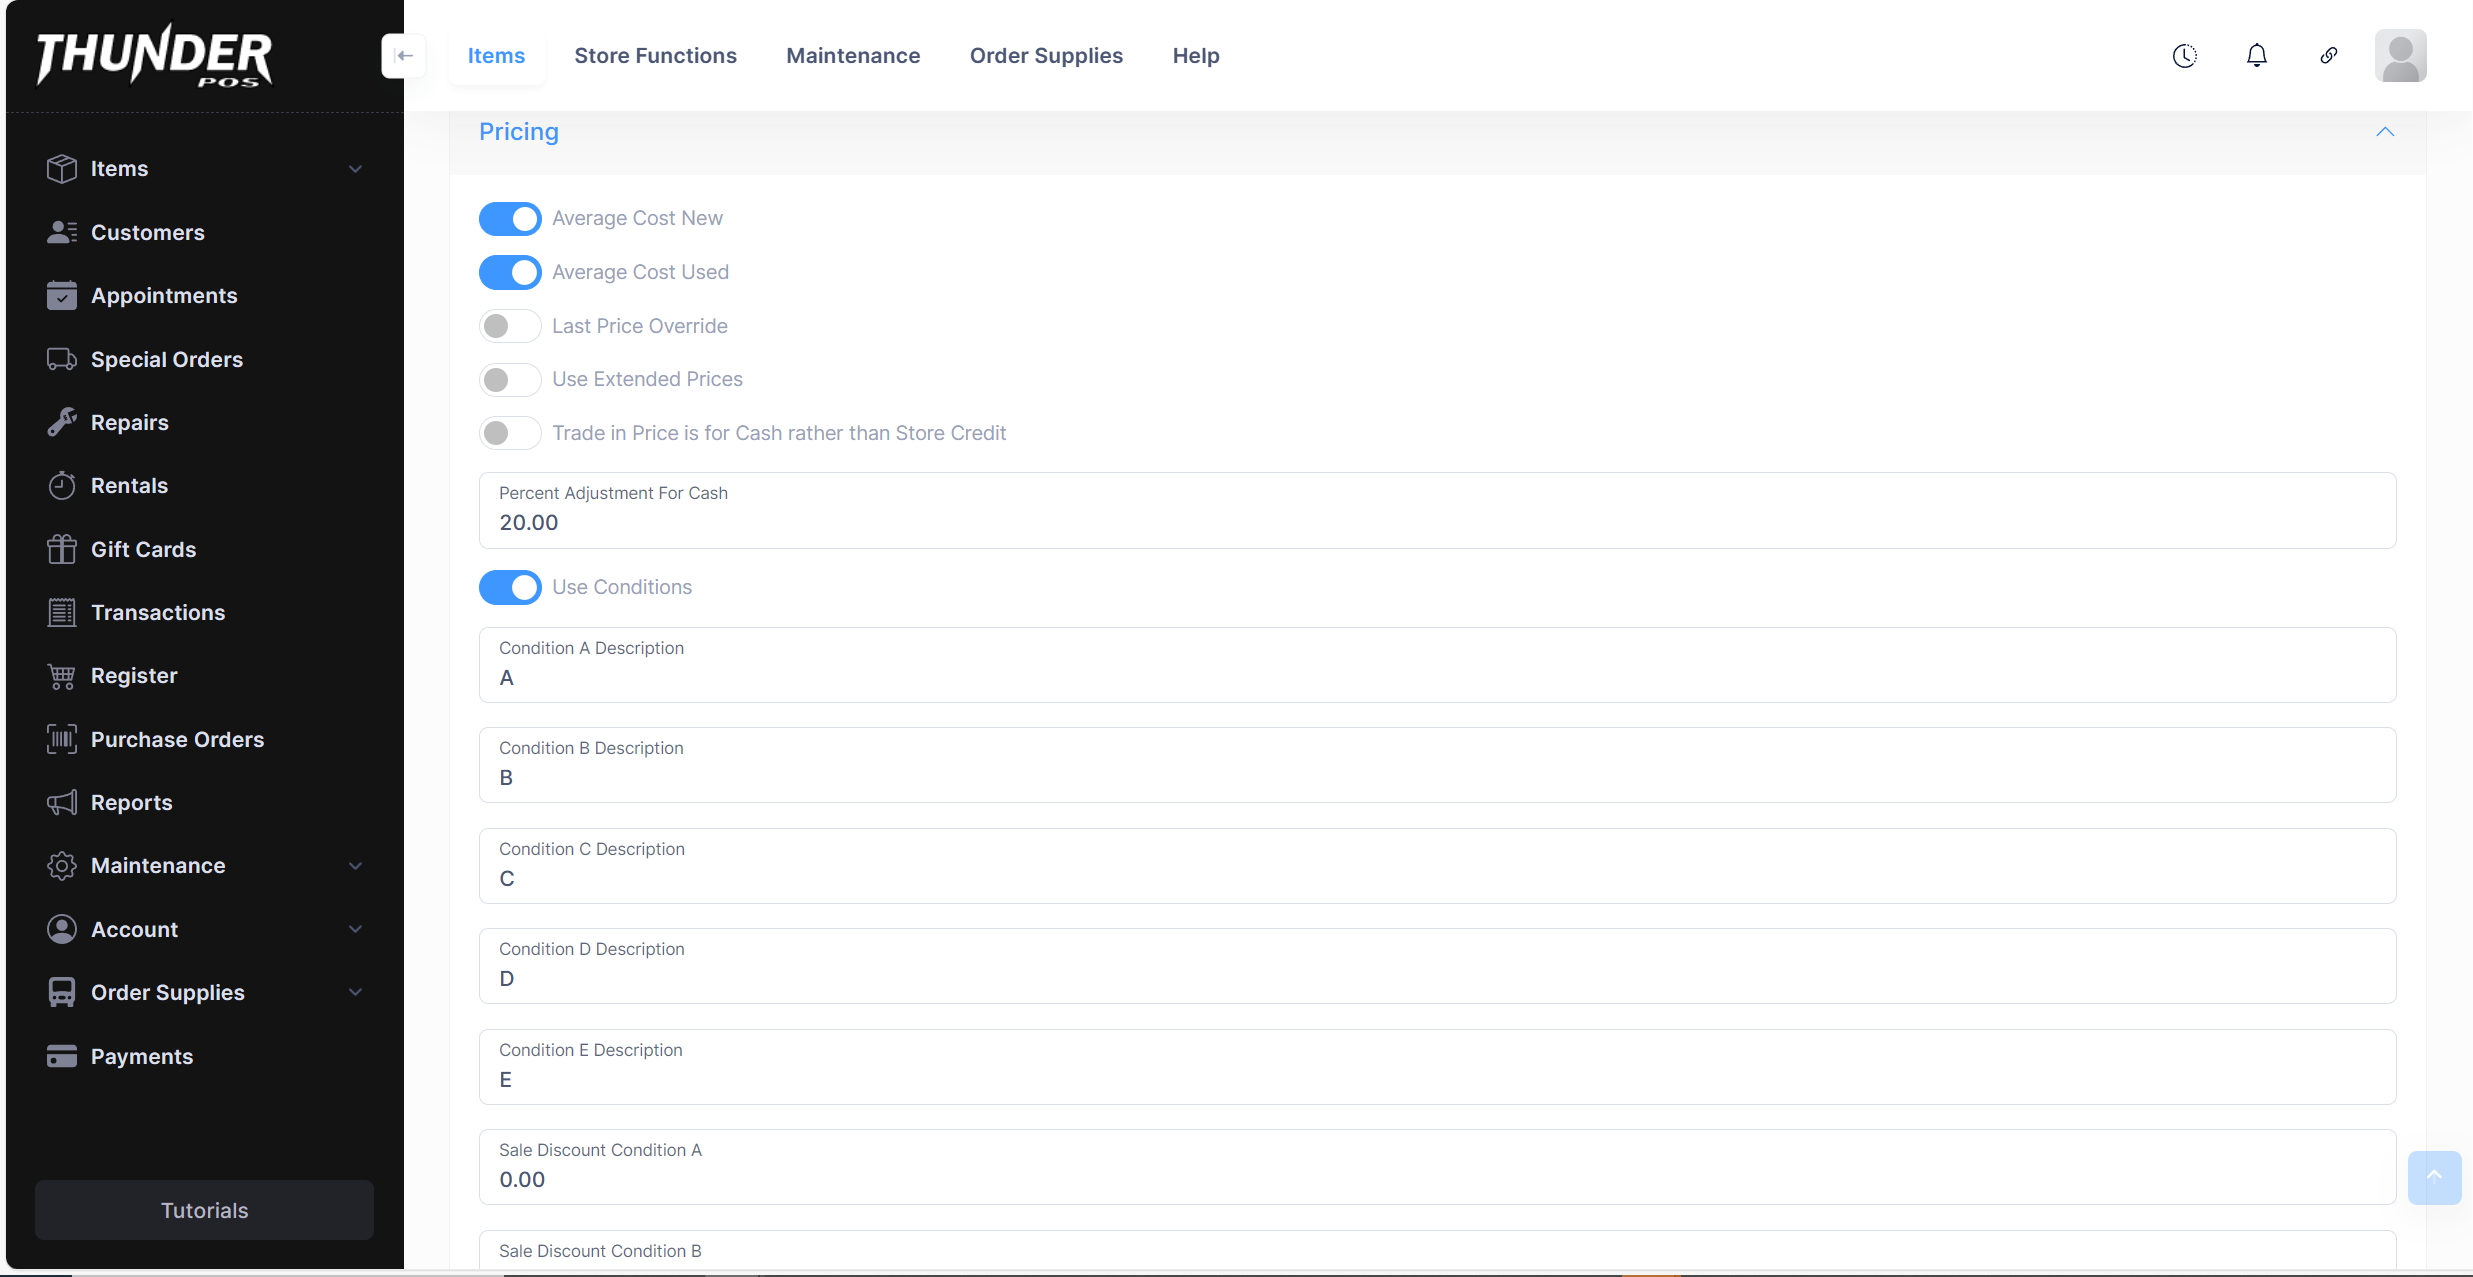Open Register via cart icon
The width and height of the screenshot is (2473, 1277).
(62, 676)
